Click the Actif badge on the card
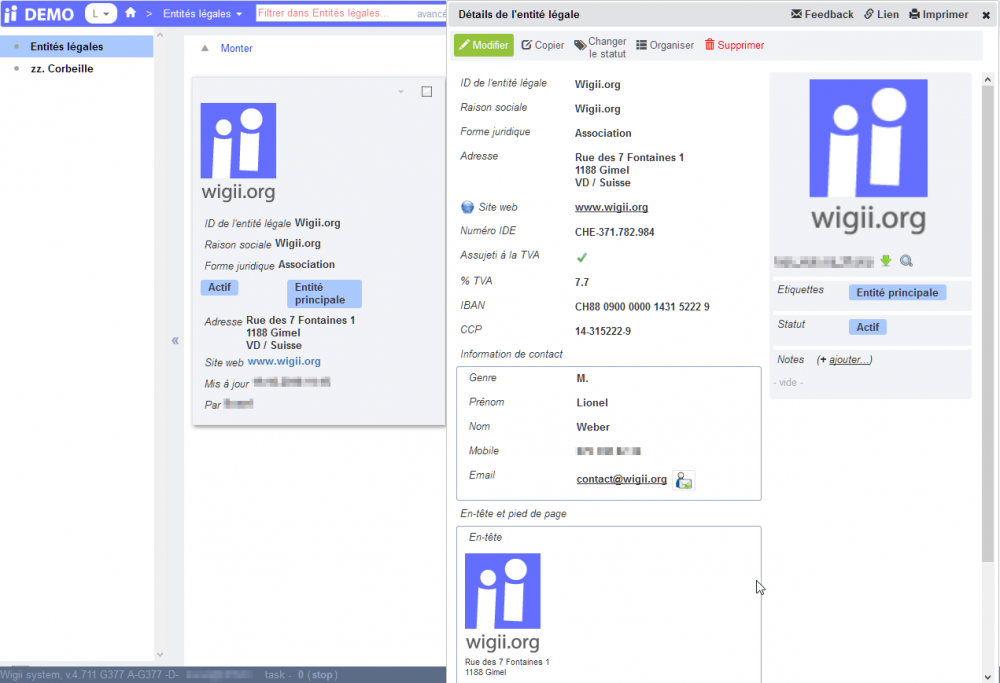Viewport: 1000px width, 683px height. pos(219,288)
